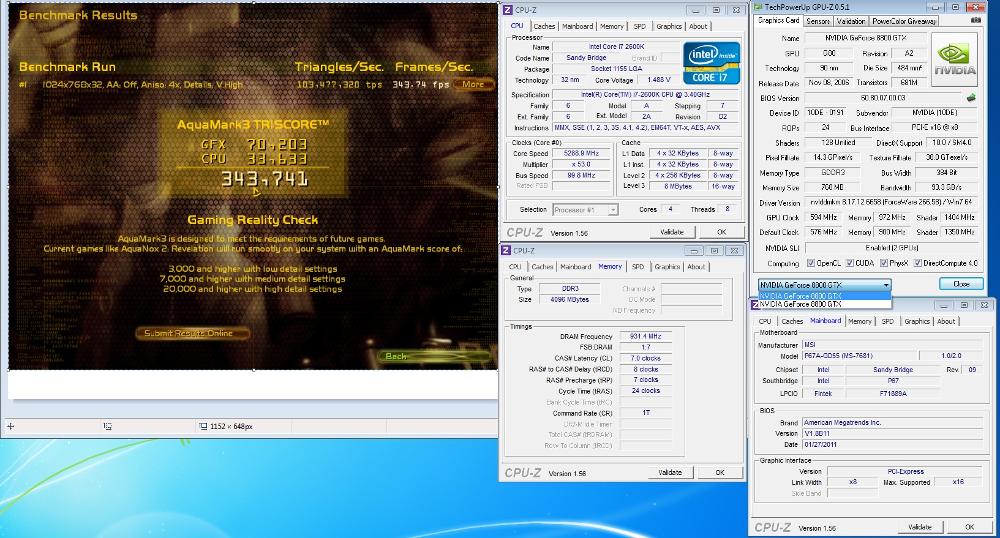Open the Processor #1 selection dropdown in CPU-Z

pos(585,210)
